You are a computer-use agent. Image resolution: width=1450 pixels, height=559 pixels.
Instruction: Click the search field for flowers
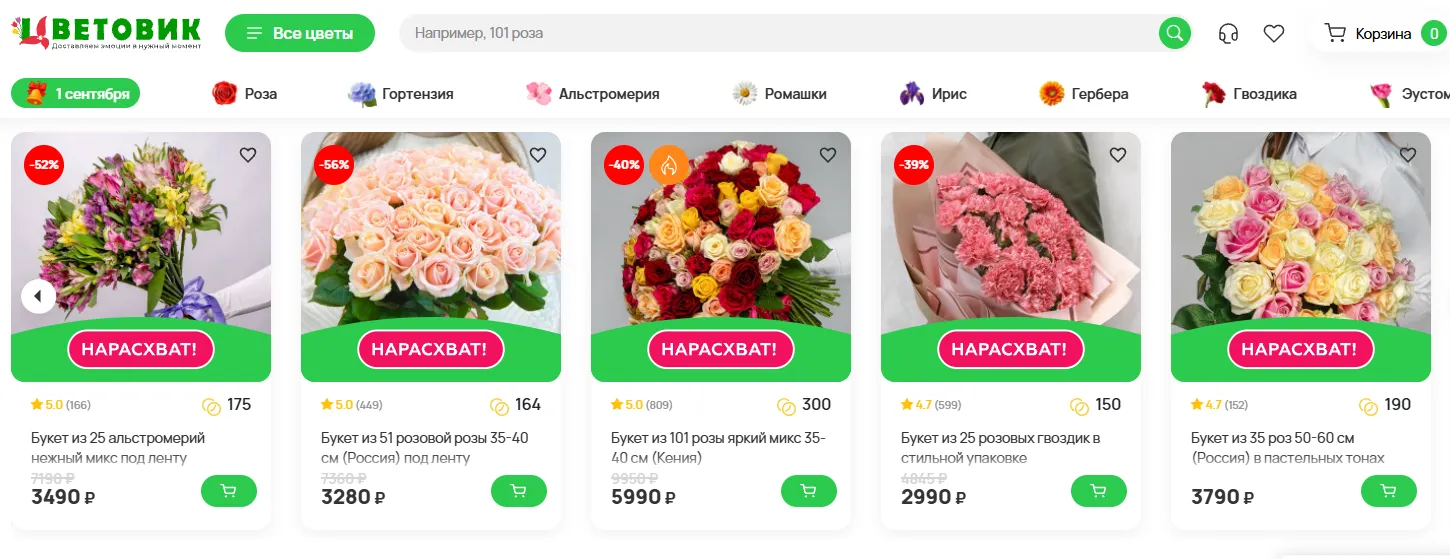780,33
